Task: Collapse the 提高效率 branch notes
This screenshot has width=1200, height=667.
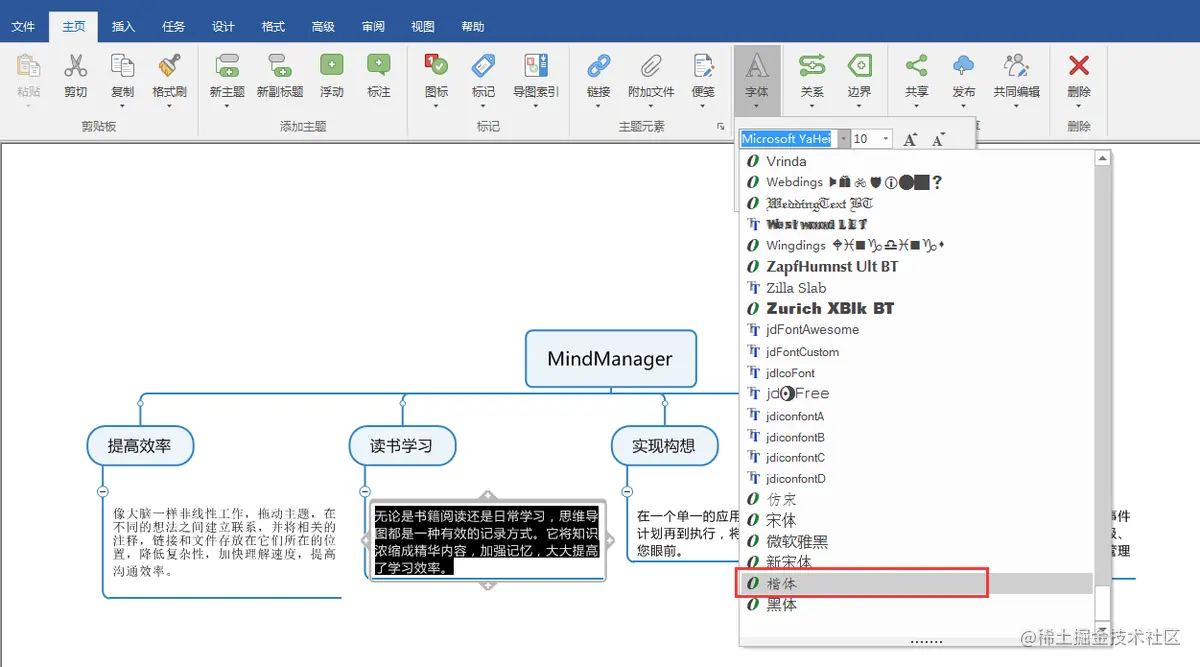Action: [102, 491]
